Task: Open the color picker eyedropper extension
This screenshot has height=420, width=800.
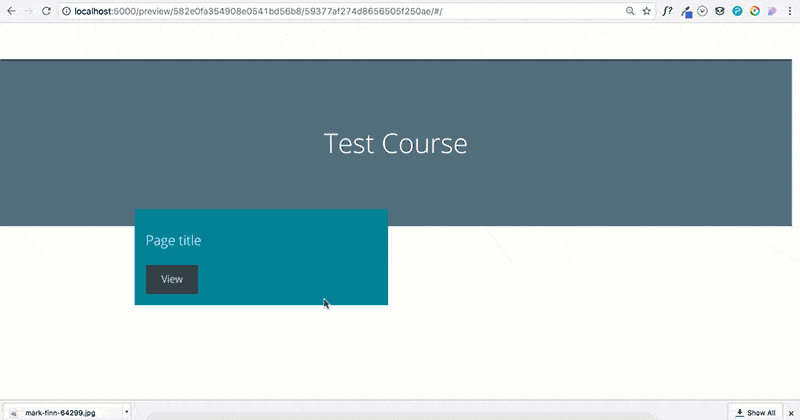Action: click(x=686, y=11)
